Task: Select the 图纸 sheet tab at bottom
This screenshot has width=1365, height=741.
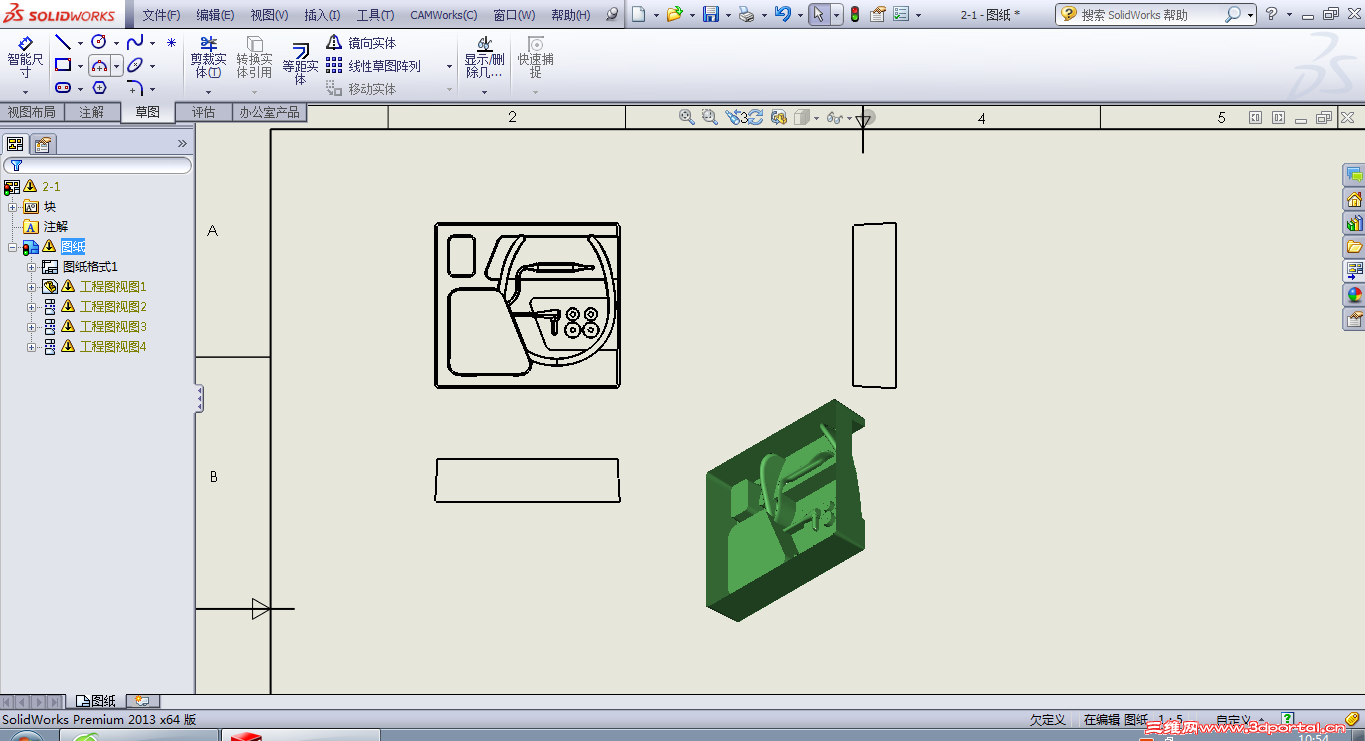Action: point(96,702)
